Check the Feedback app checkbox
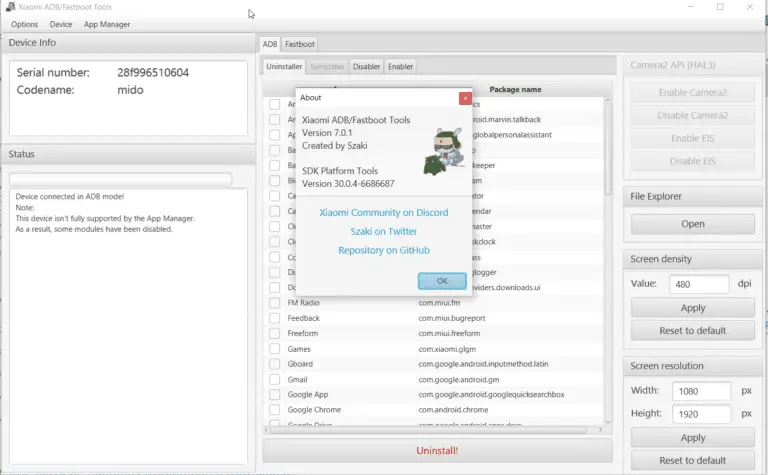768x475 pixels. (274, 318)
